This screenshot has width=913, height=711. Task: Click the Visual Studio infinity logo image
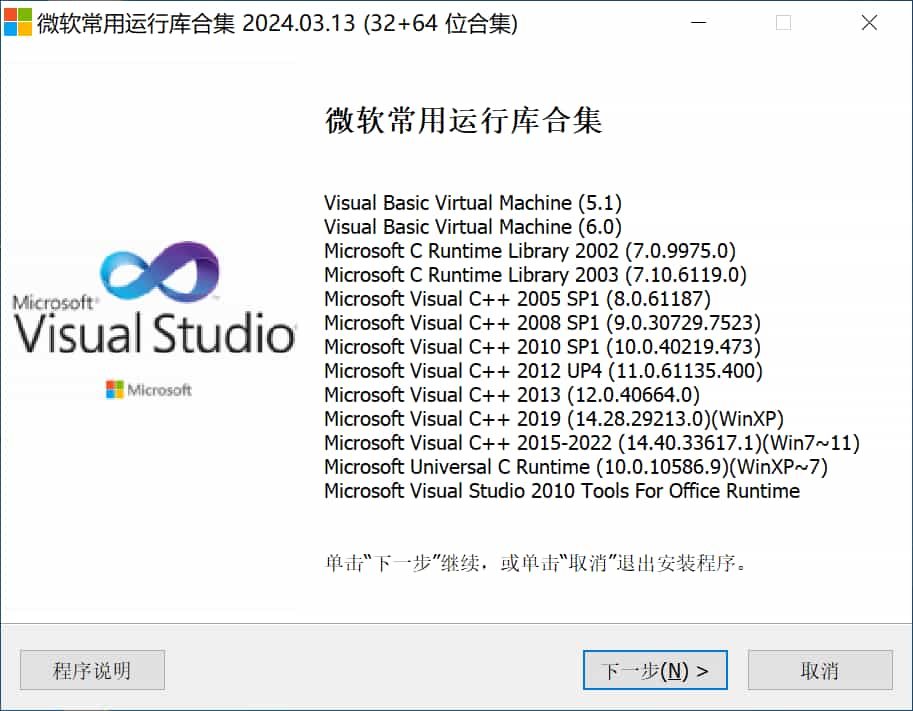coord(160,272)
